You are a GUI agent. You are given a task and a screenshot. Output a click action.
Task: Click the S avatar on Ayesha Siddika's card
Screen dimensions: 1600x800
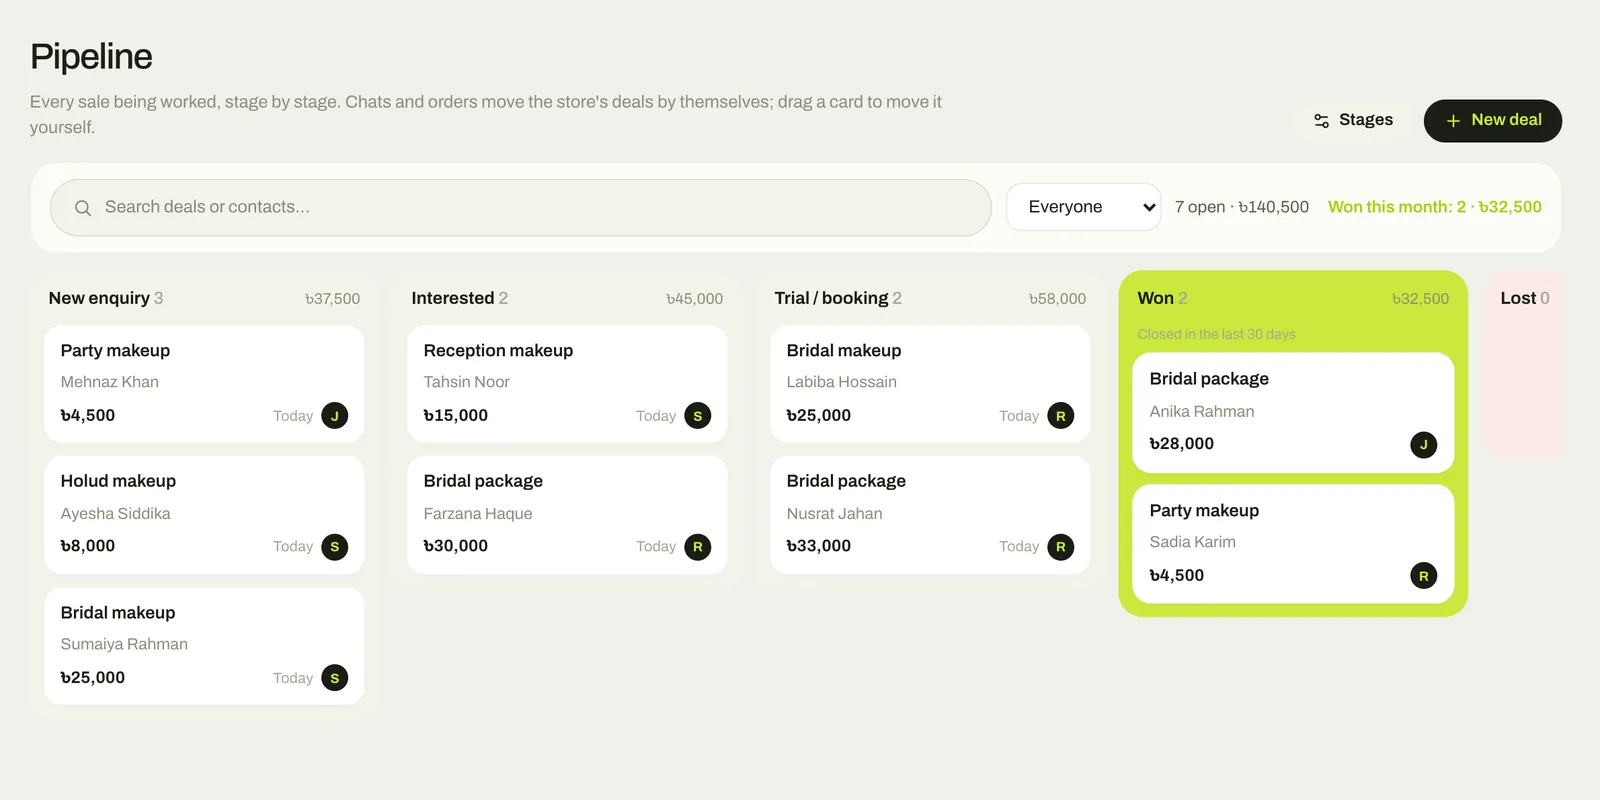[335, 547]
